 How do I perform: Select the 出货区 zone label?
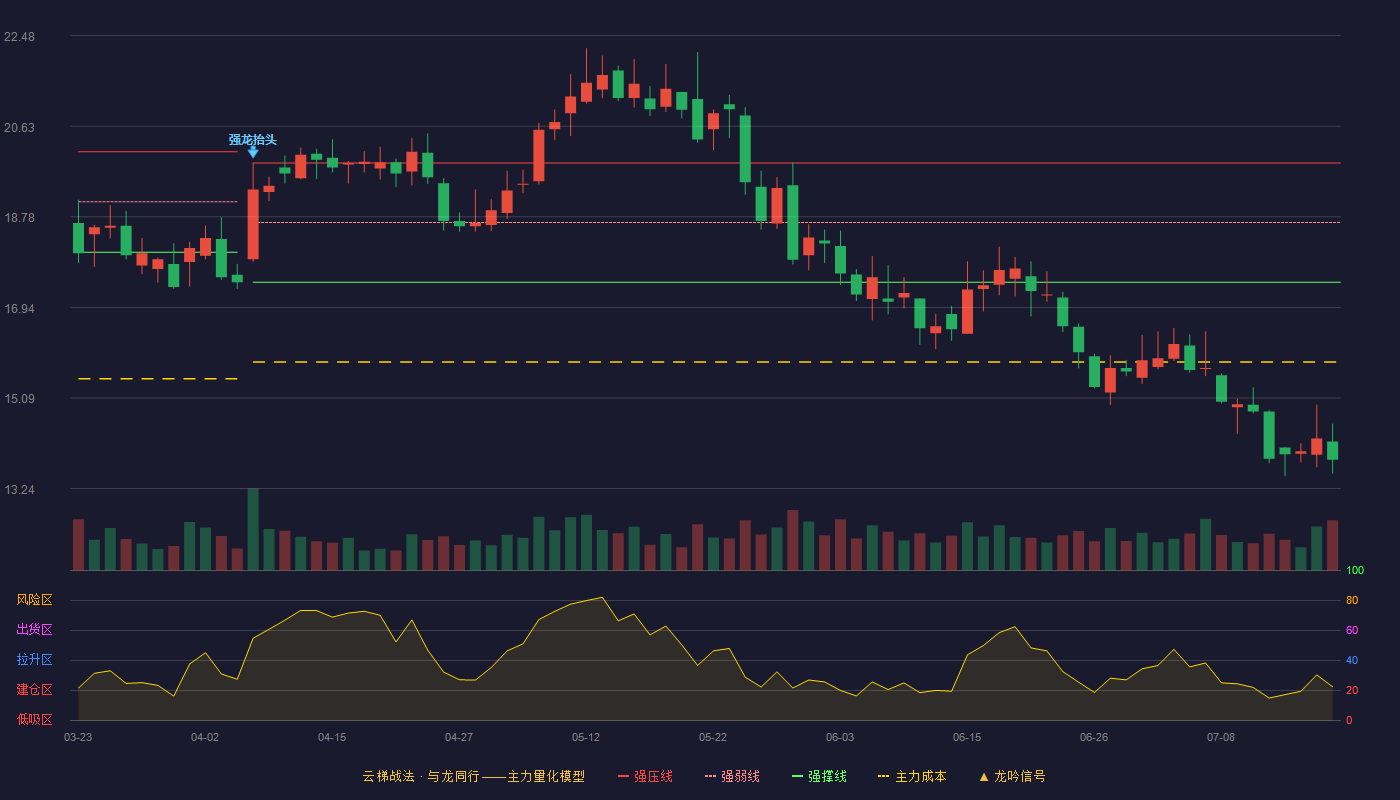pyautogui.click(x=34, y=630)
